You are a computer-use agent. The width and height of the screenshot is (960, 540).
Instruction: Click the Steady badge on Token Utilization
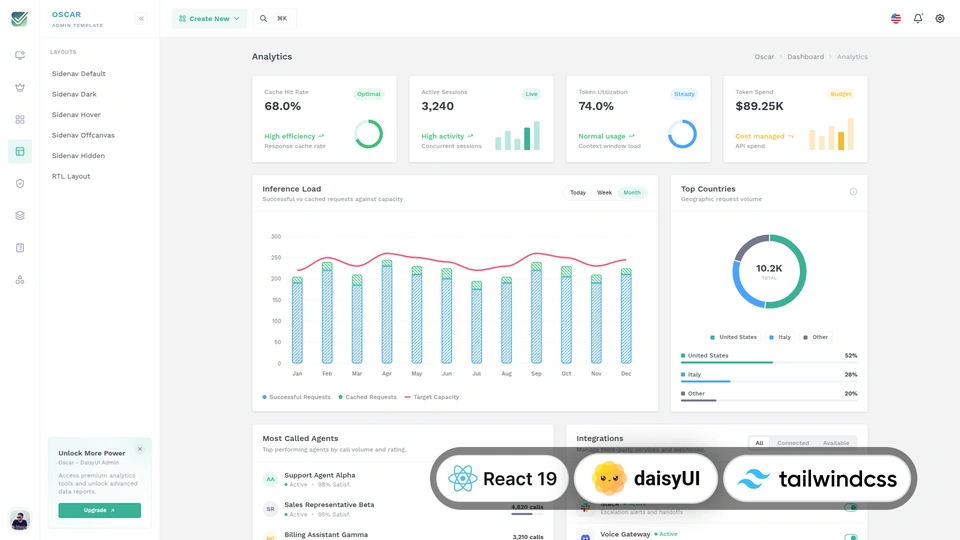point(684,94)
